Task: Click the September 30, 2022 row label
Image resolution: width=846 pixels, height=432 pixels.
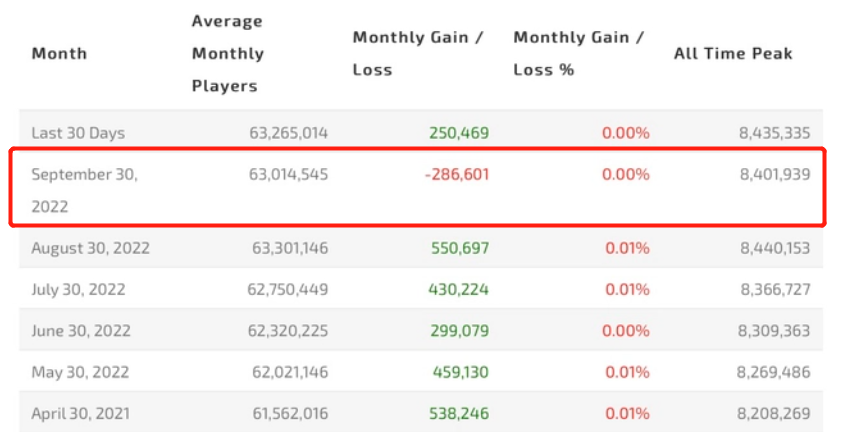Action: pyautogui.click(x=84, y=189)
